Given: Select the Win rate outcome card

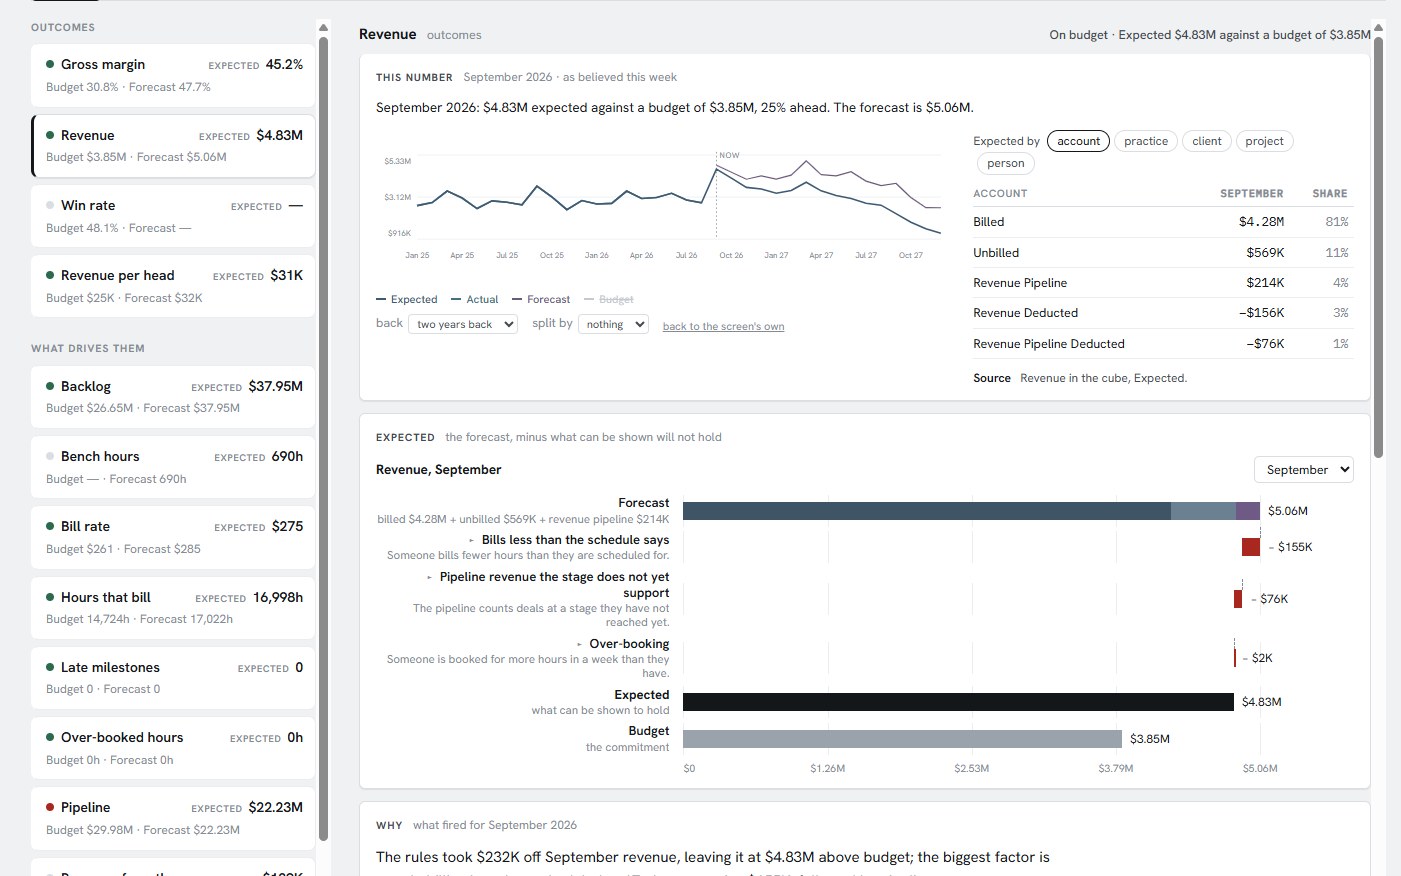Looking at the screenshot, I should coord(173,216).
